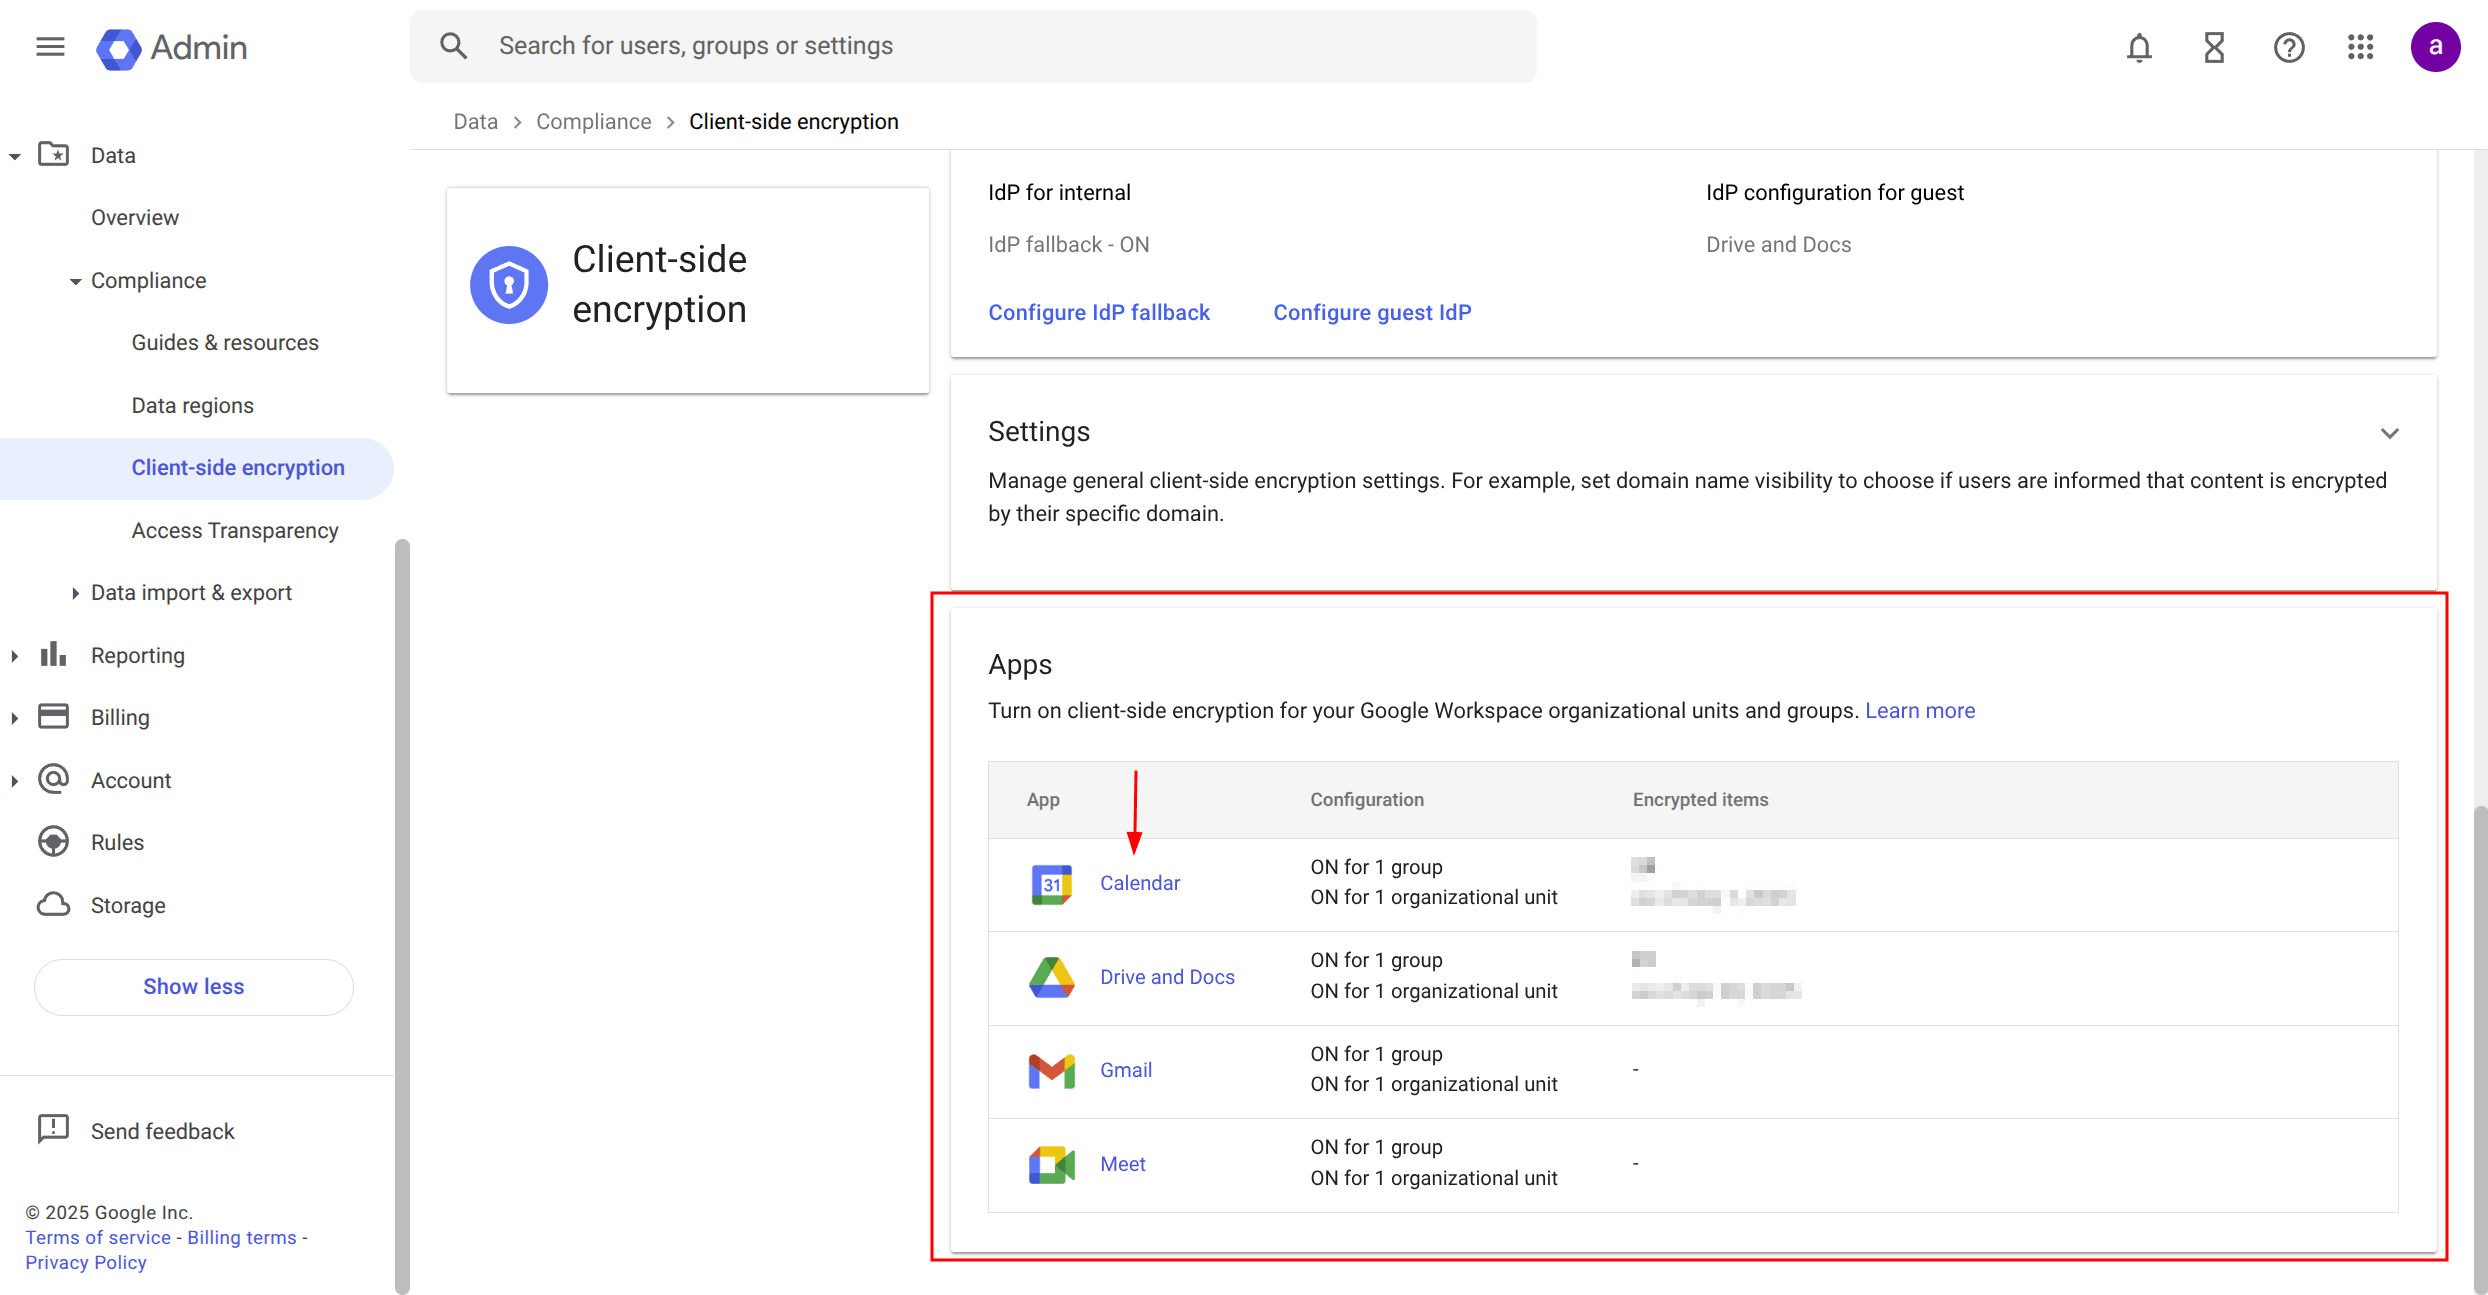Image resolution: width=2488 pixels, height=1295 pixels.
Task: Collapse the Data section arrow
Action: coord(15,156)
